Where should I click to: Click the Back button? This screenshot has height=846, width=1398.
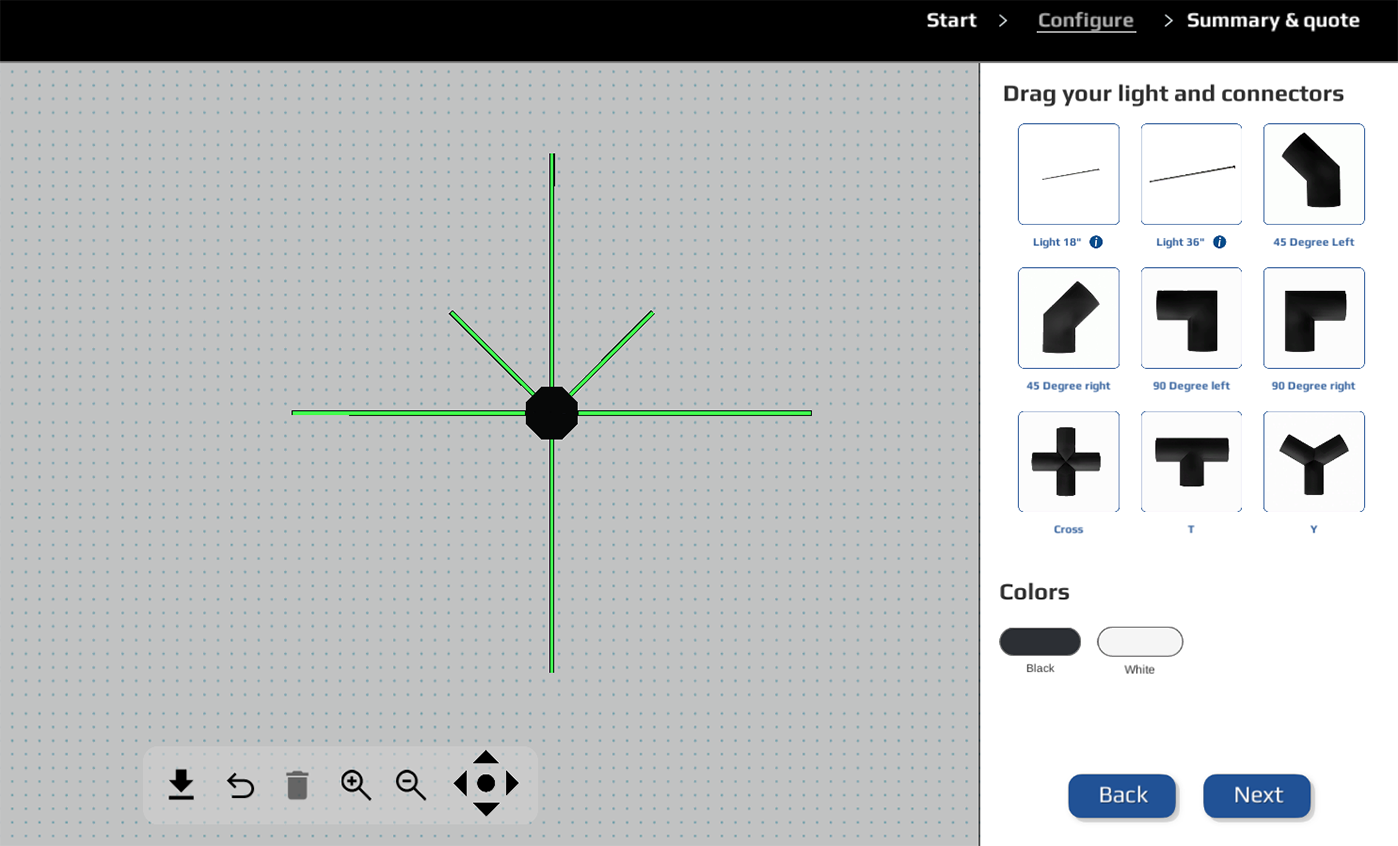pos(1122,796)
